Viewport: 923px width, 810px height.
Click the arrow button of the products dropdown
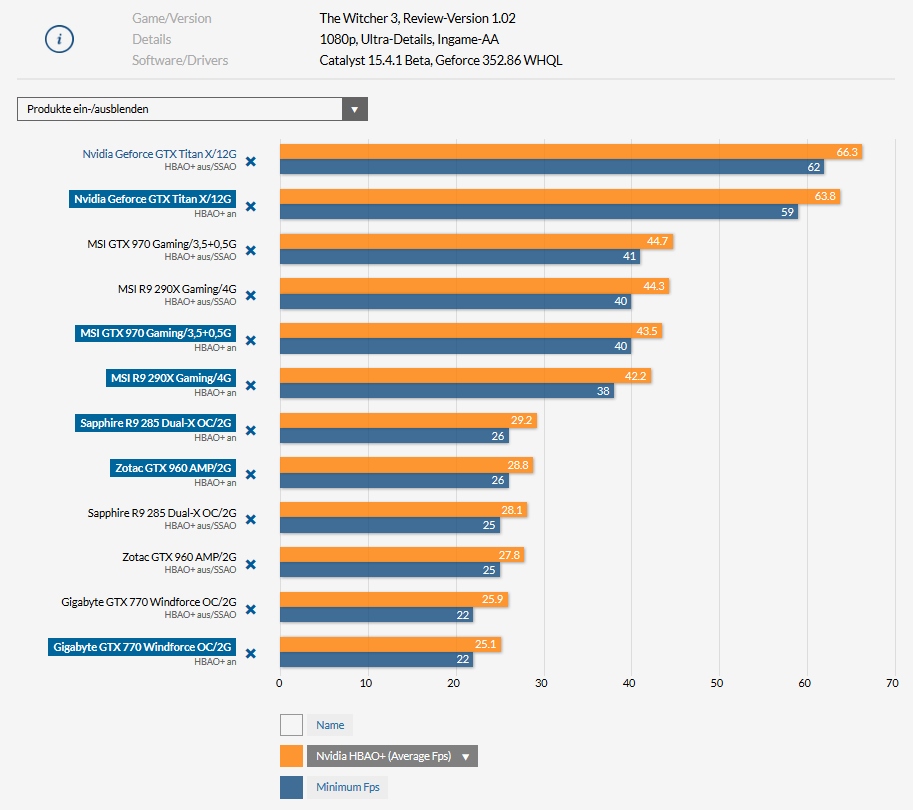pos(354,109)
